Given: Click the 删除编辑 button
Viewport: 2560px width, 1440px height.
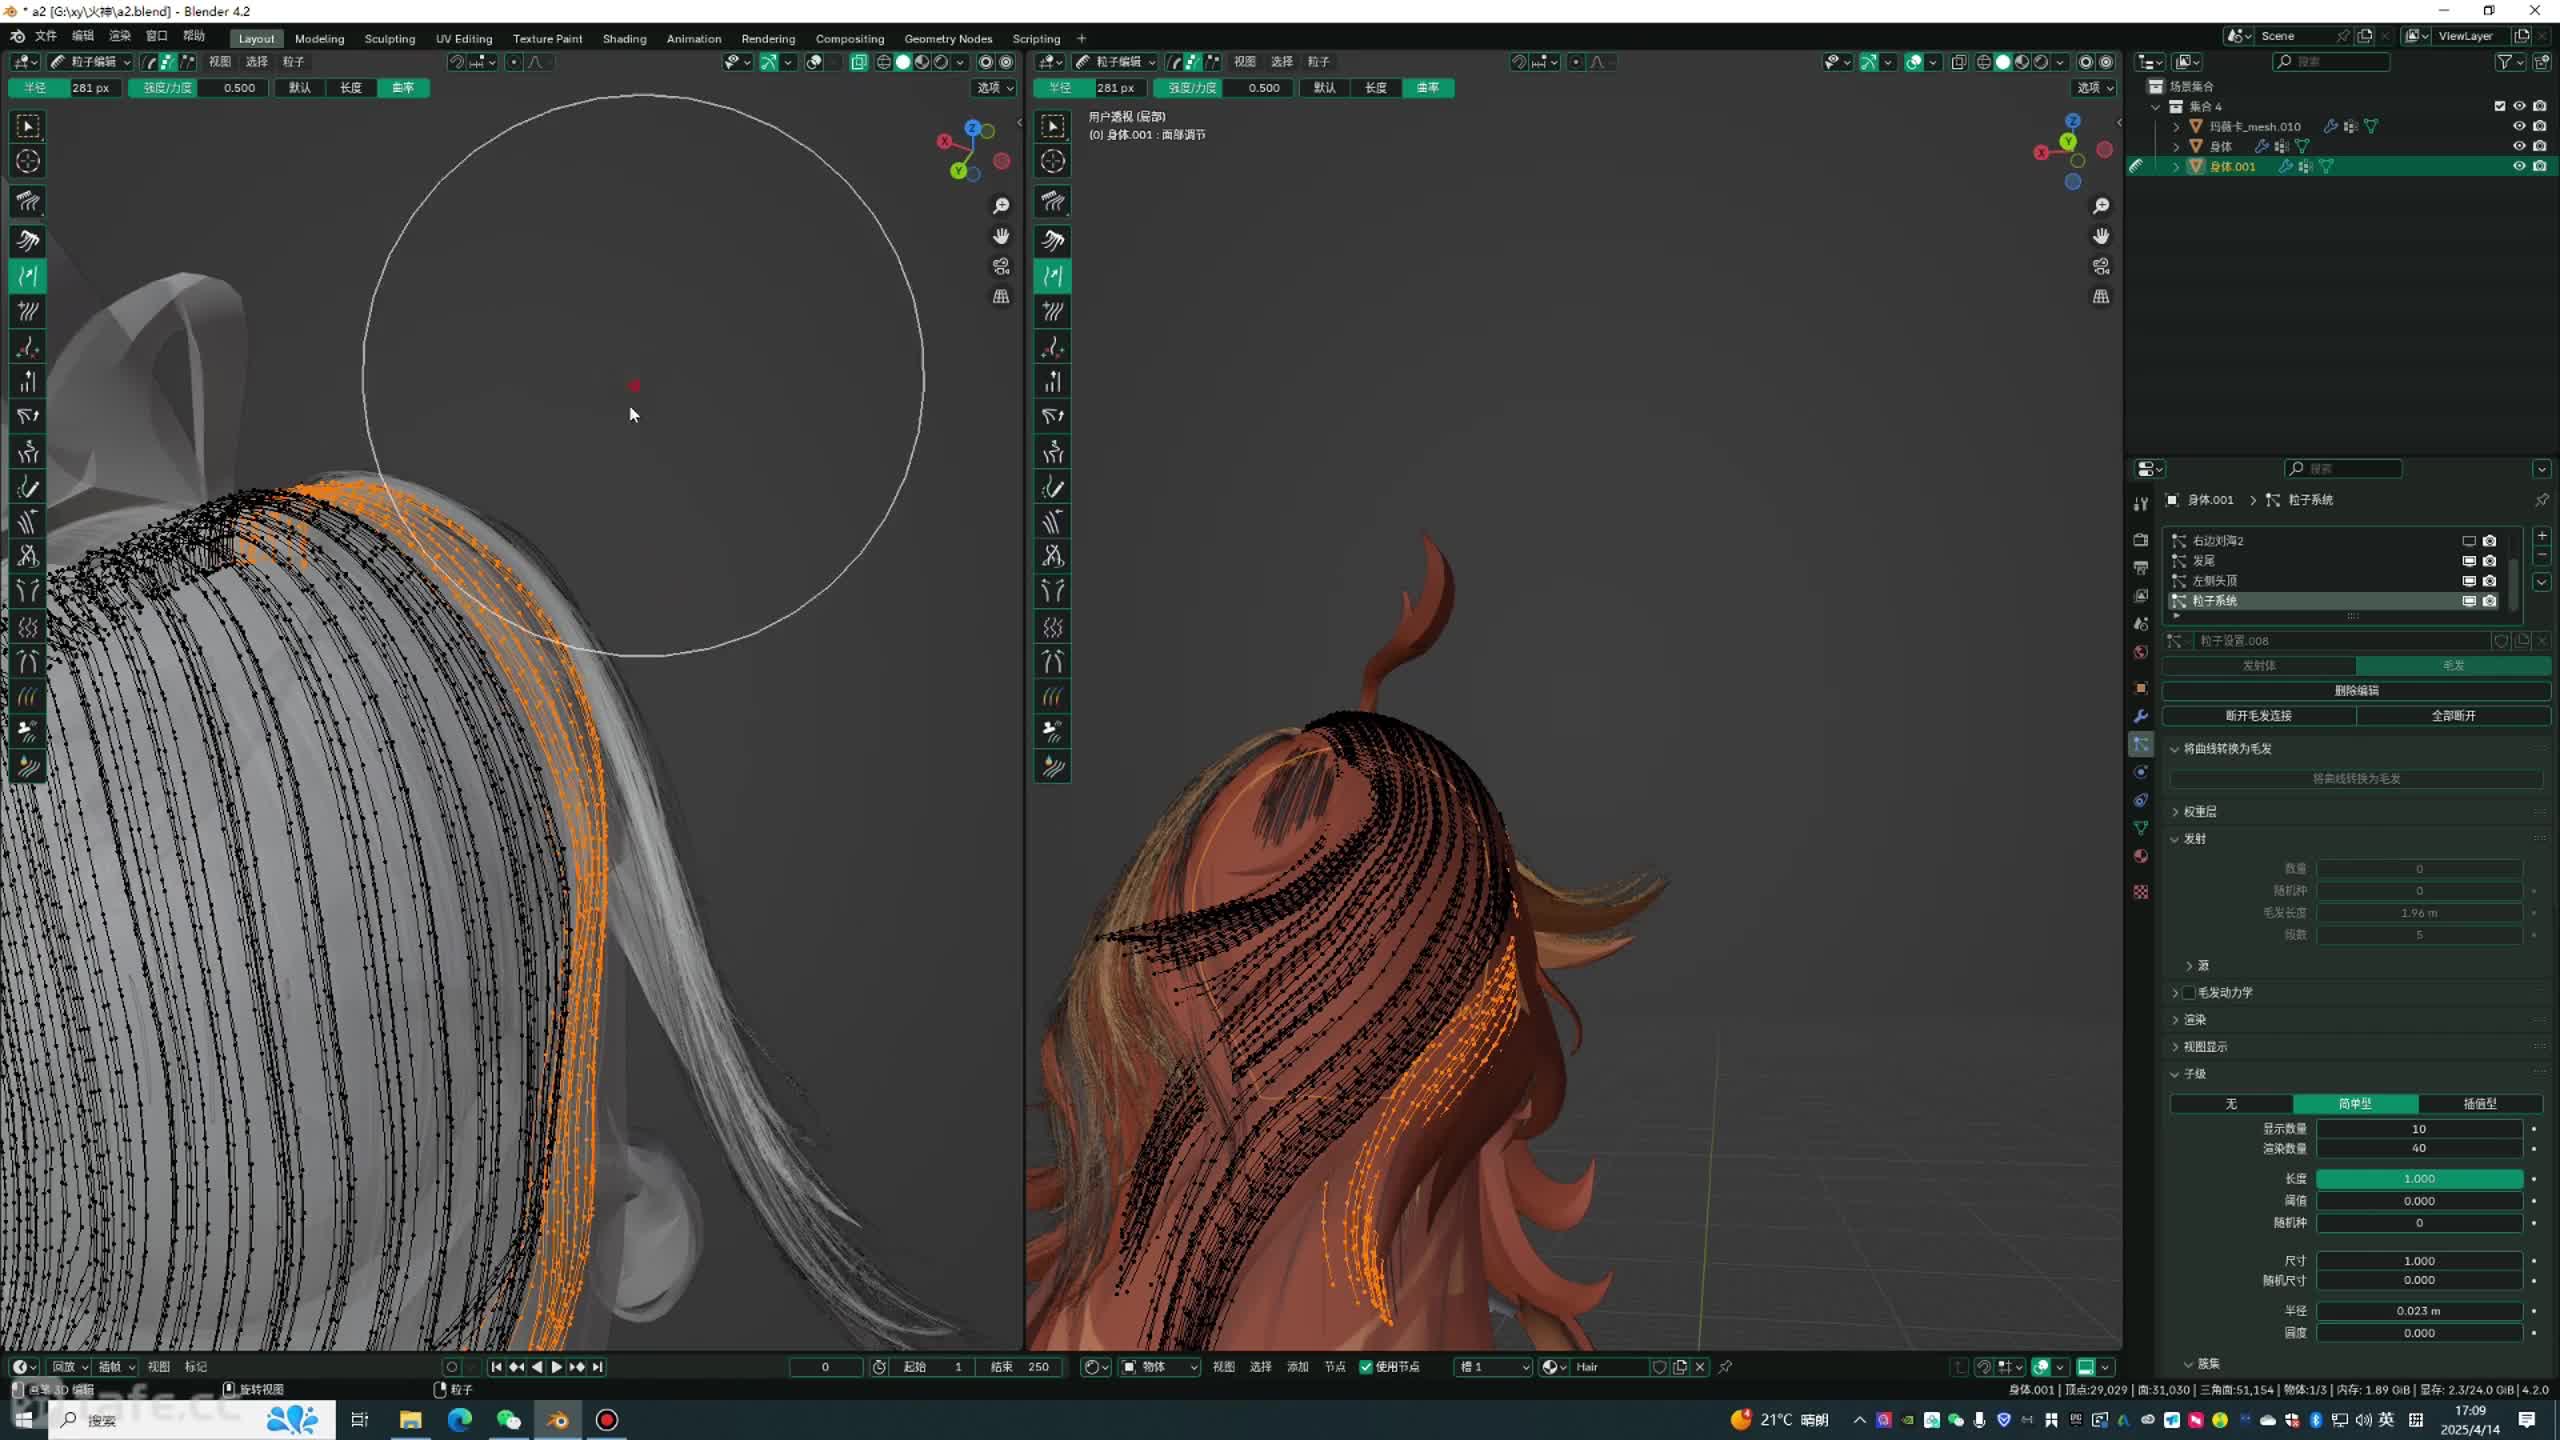Looking at the screenshot, I should pos(2356,690).
